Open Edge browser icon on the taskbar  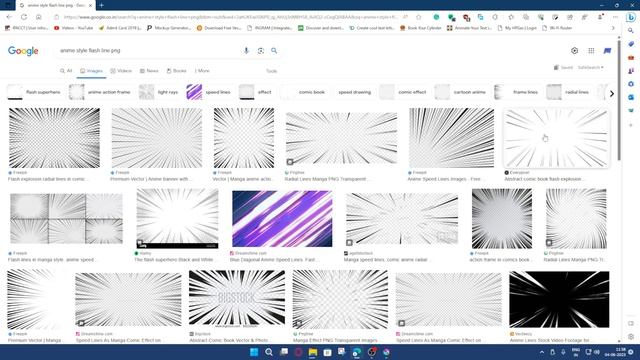click(357, 352)
